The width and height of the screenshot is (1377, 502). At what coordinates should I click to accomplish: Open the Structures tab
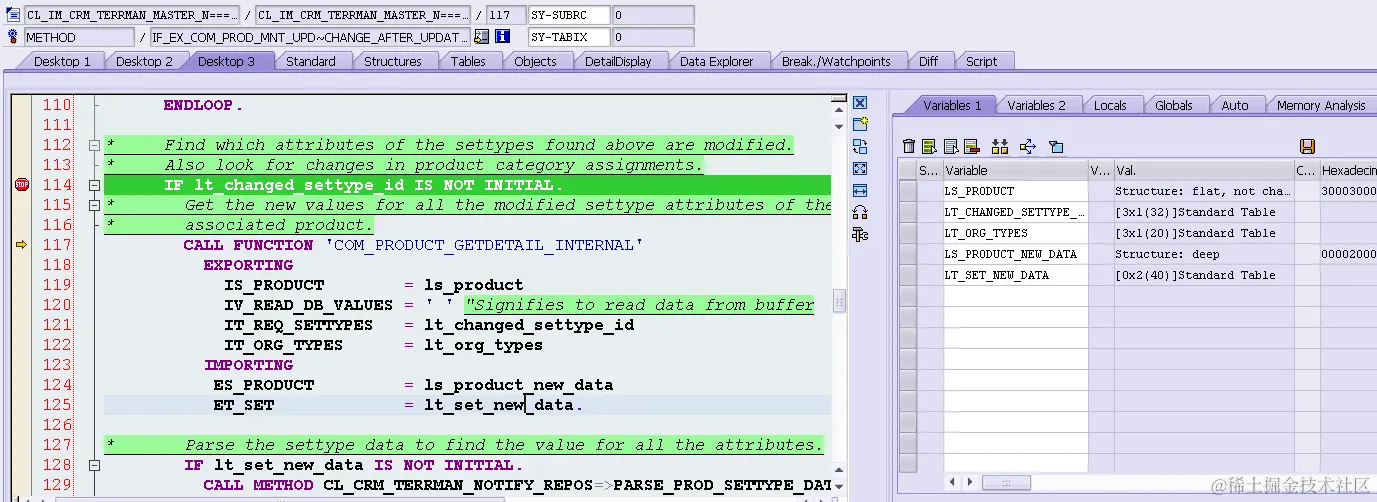tap(393, 61)
